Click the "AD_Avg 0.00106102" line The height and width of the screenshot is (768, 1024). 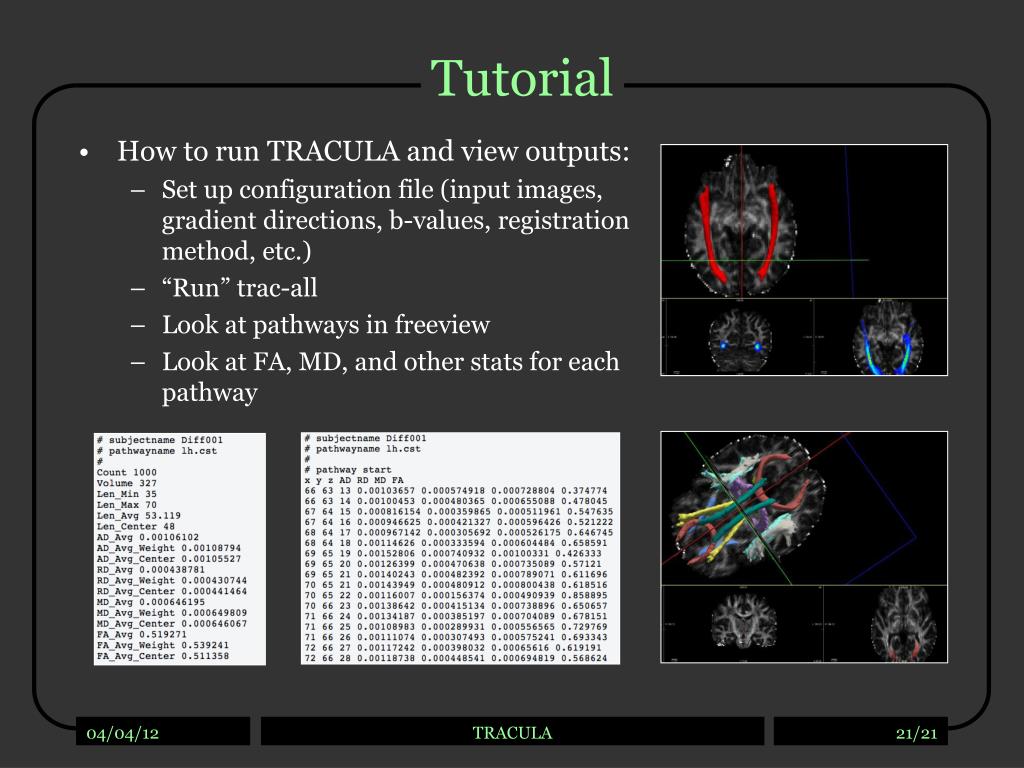pyautogui.click(x=148, y=537)
